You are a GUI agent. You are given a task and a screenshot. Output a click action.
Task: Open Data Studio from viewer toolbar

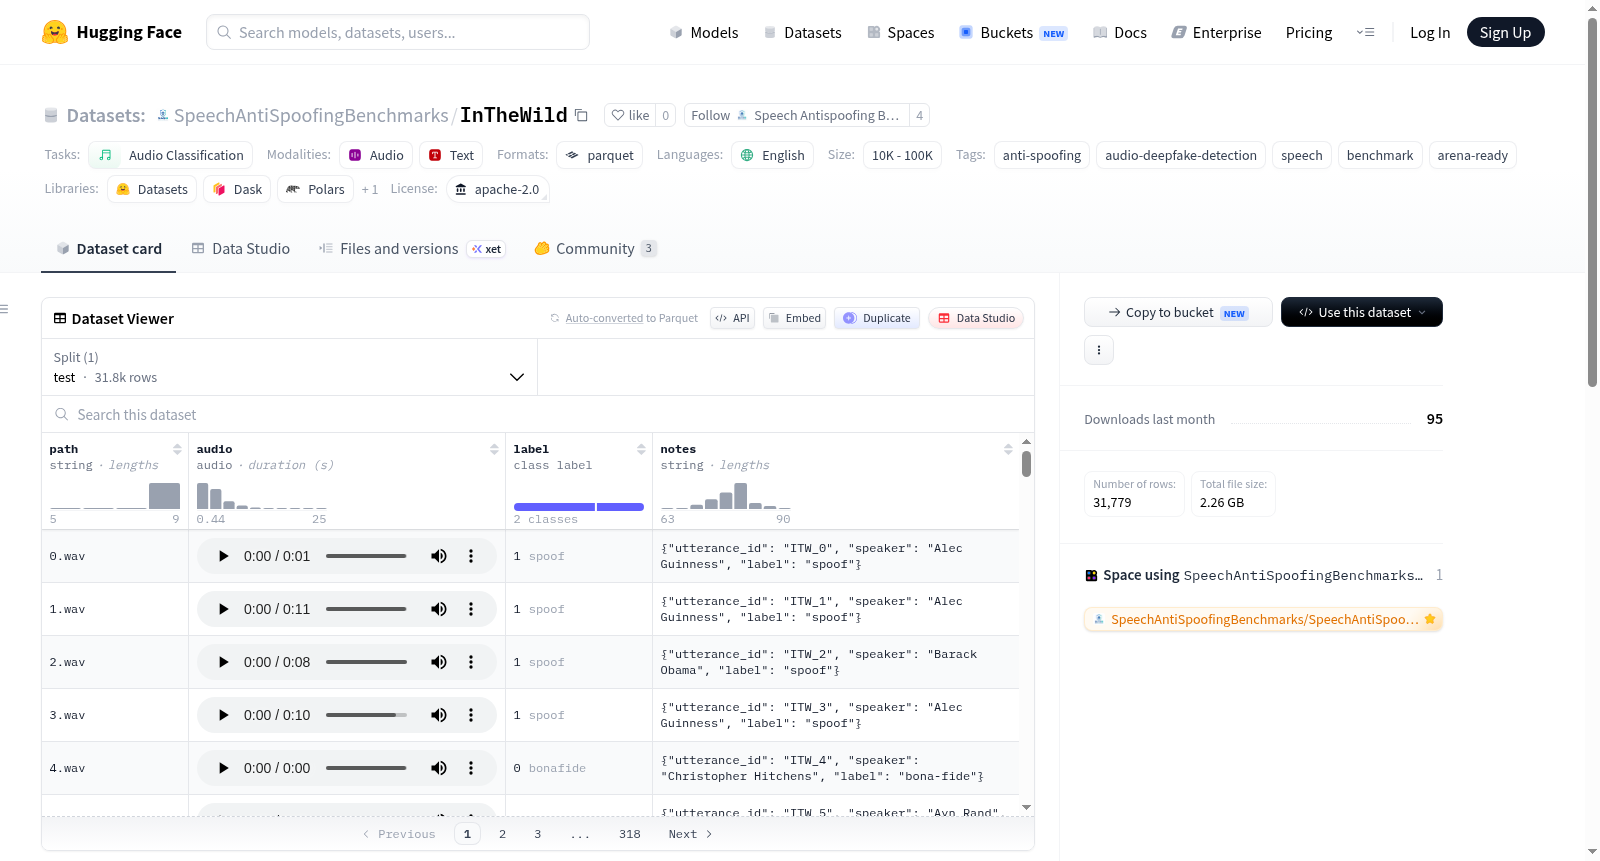(976, 318)
